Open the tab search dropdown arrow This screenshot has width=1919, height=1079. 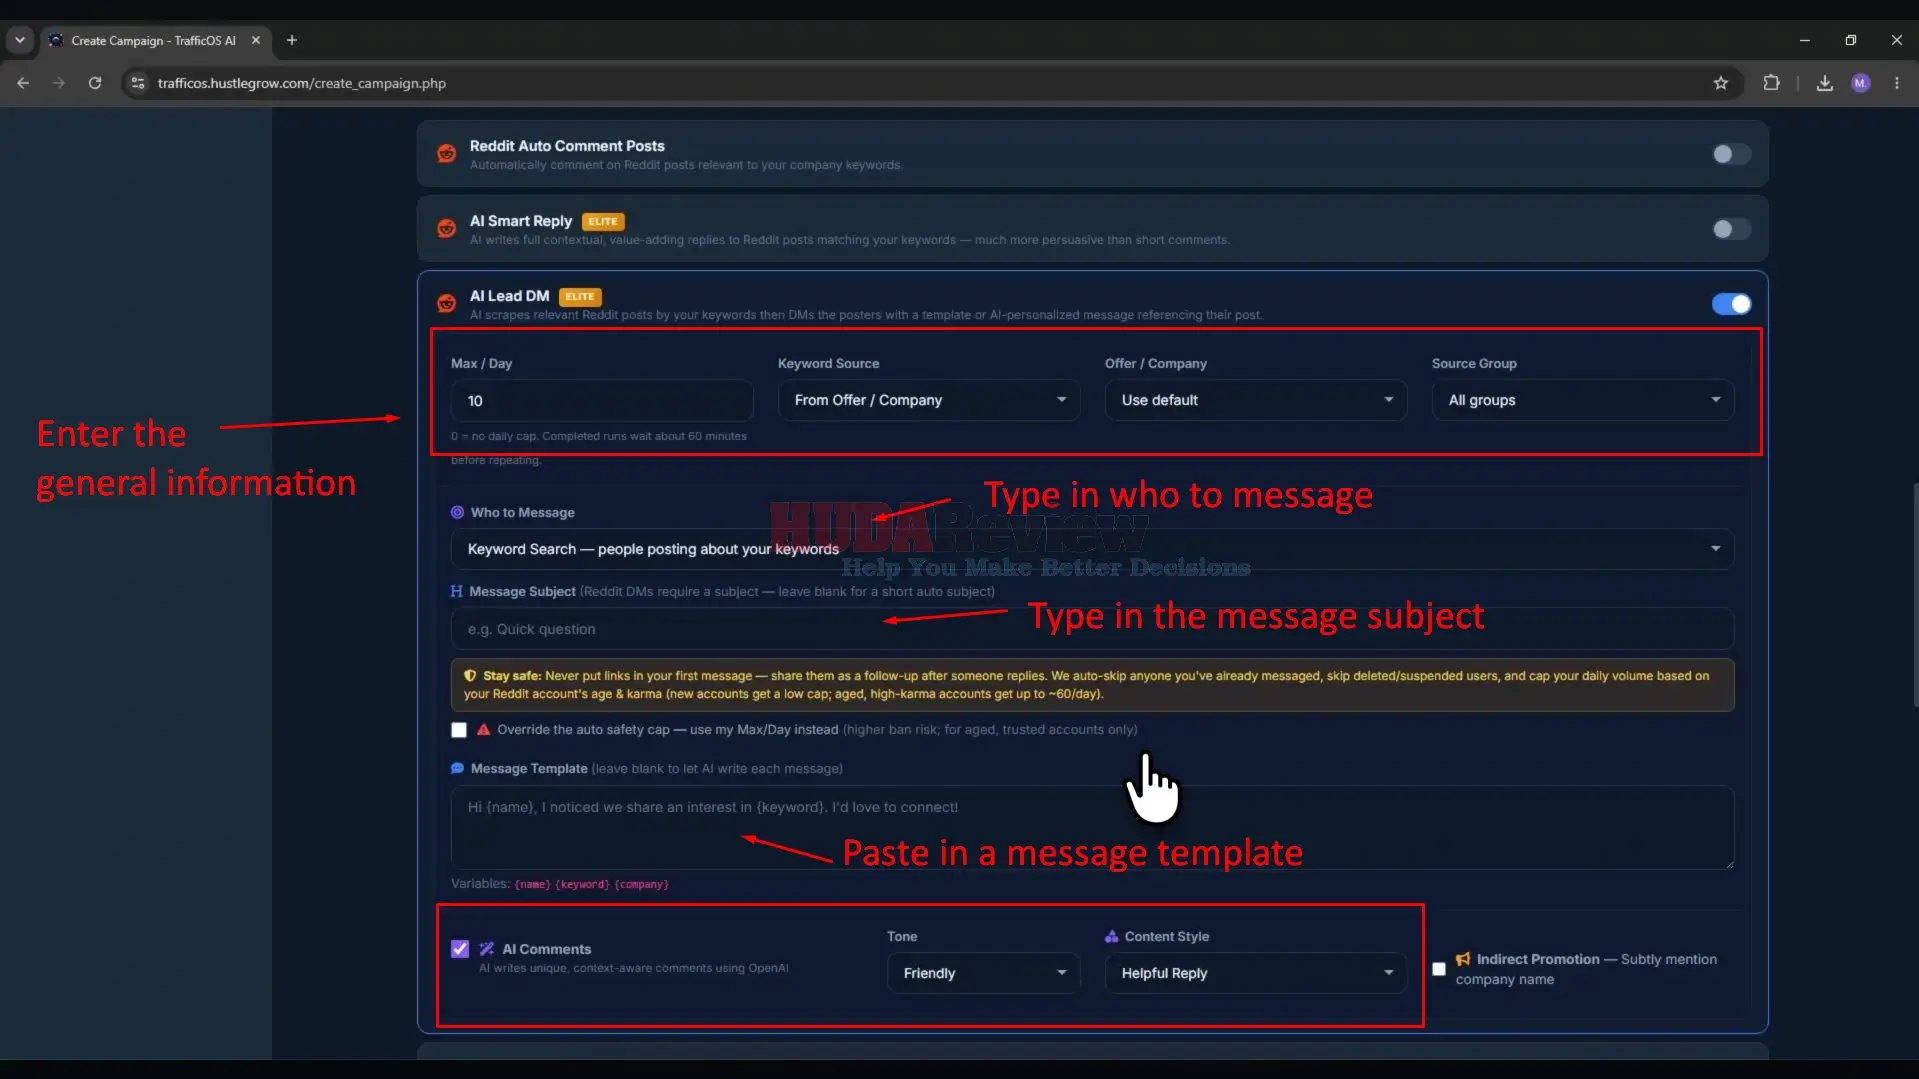[x=20, y=40]
